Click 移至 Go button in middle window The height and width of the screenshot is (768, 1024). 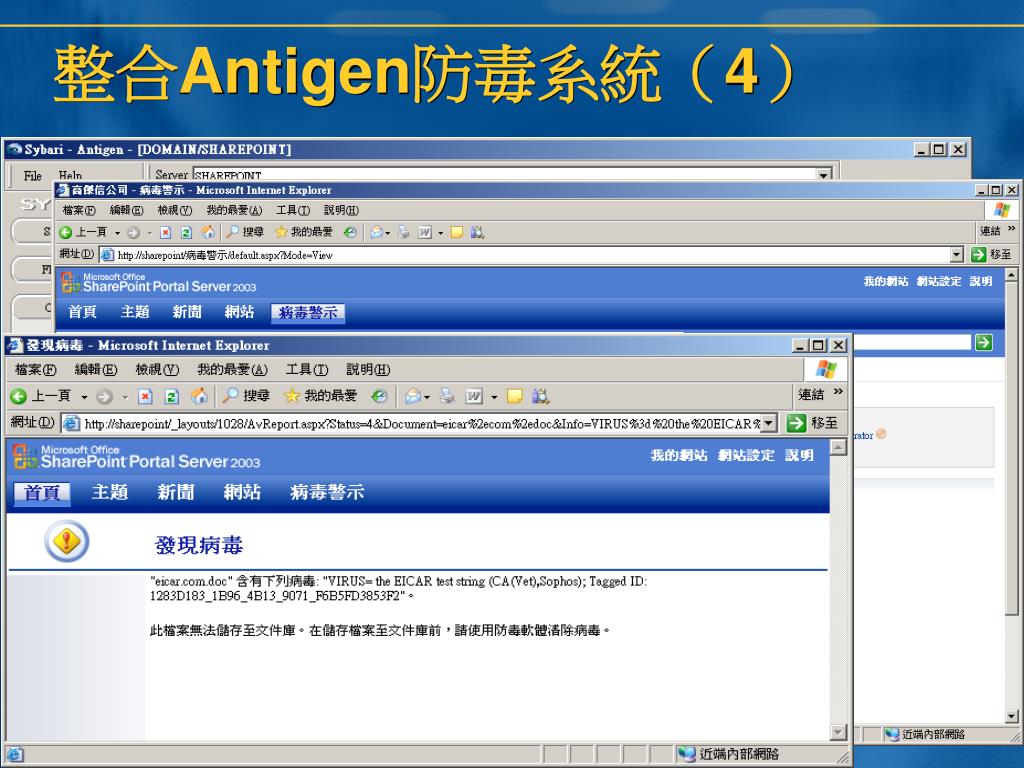click(991, 255)
